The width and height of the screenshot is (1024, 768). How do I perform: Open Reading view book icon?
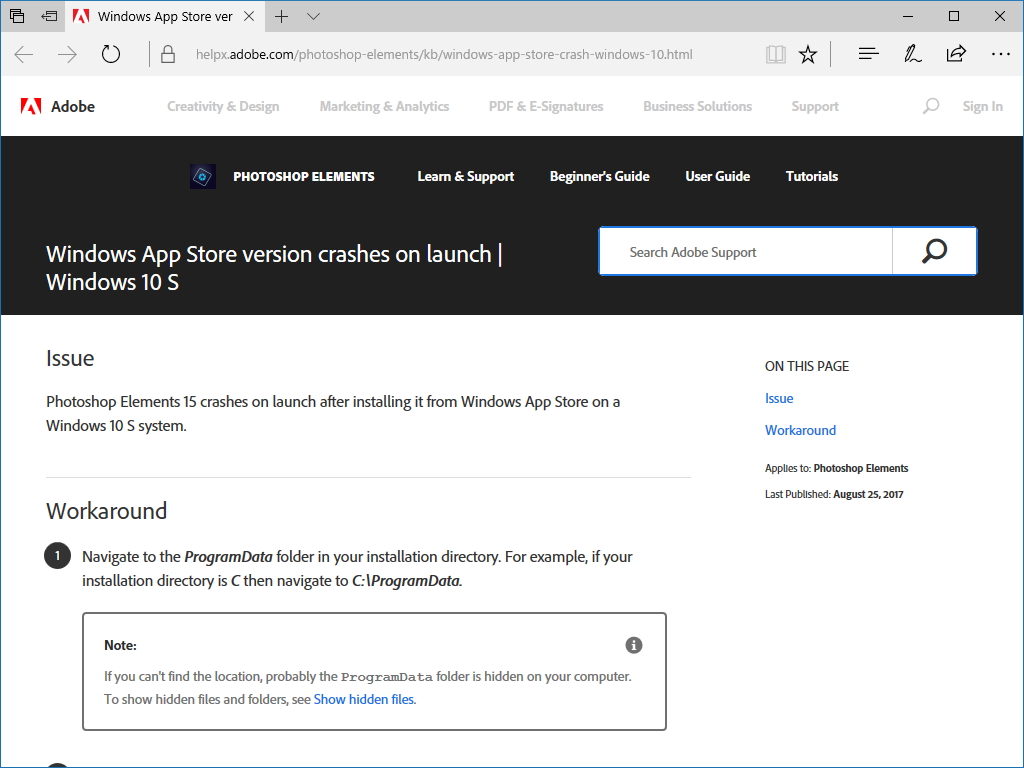click(x=775, y=55)
